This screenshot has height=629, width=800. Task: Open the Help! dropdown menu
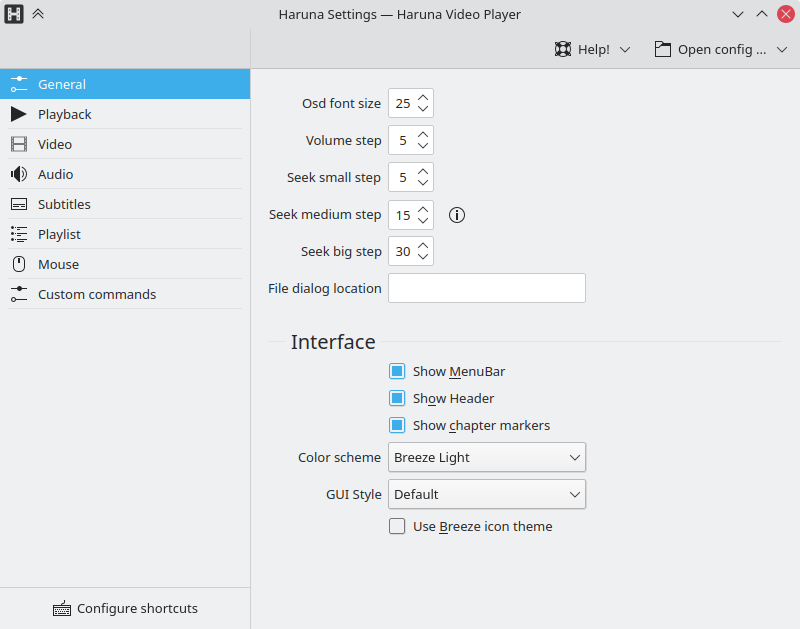pos(593,49)
